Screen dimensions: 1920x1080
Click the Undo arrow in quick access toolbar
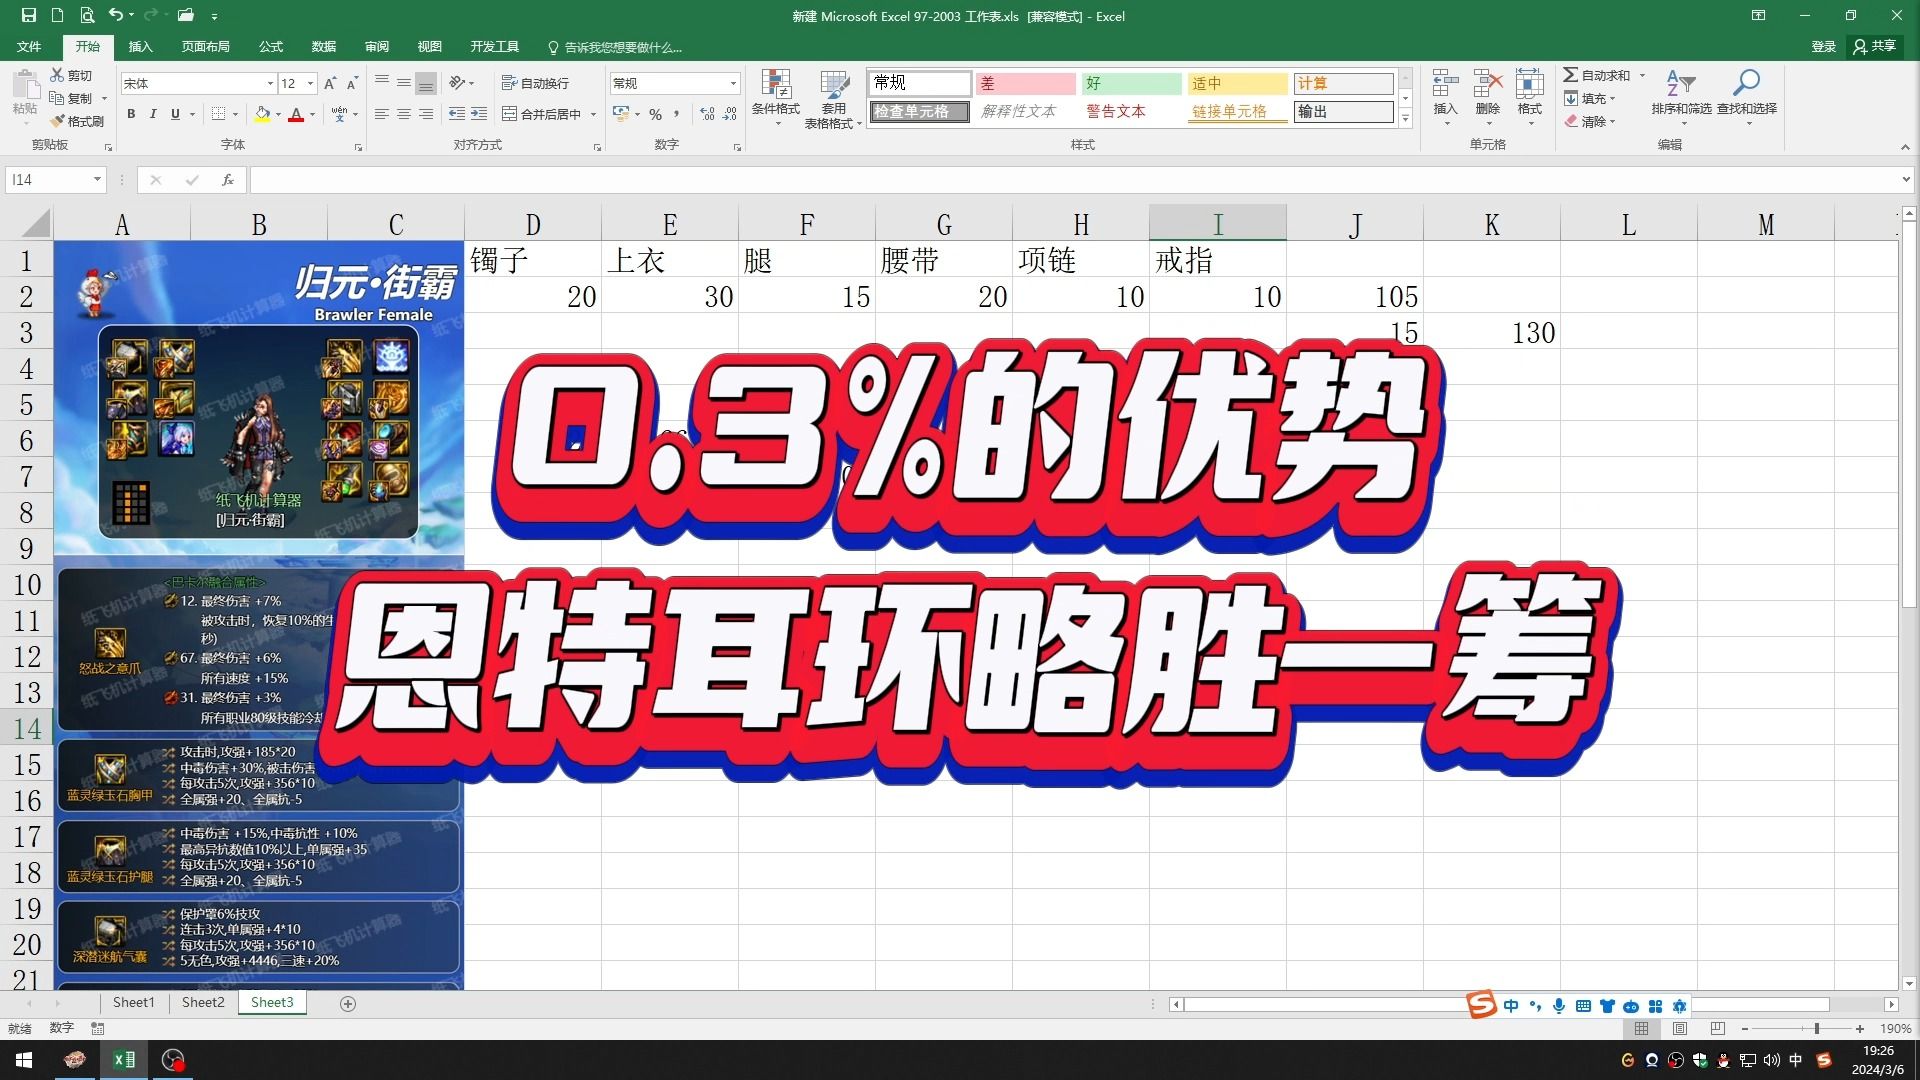(x=116, y=15)
